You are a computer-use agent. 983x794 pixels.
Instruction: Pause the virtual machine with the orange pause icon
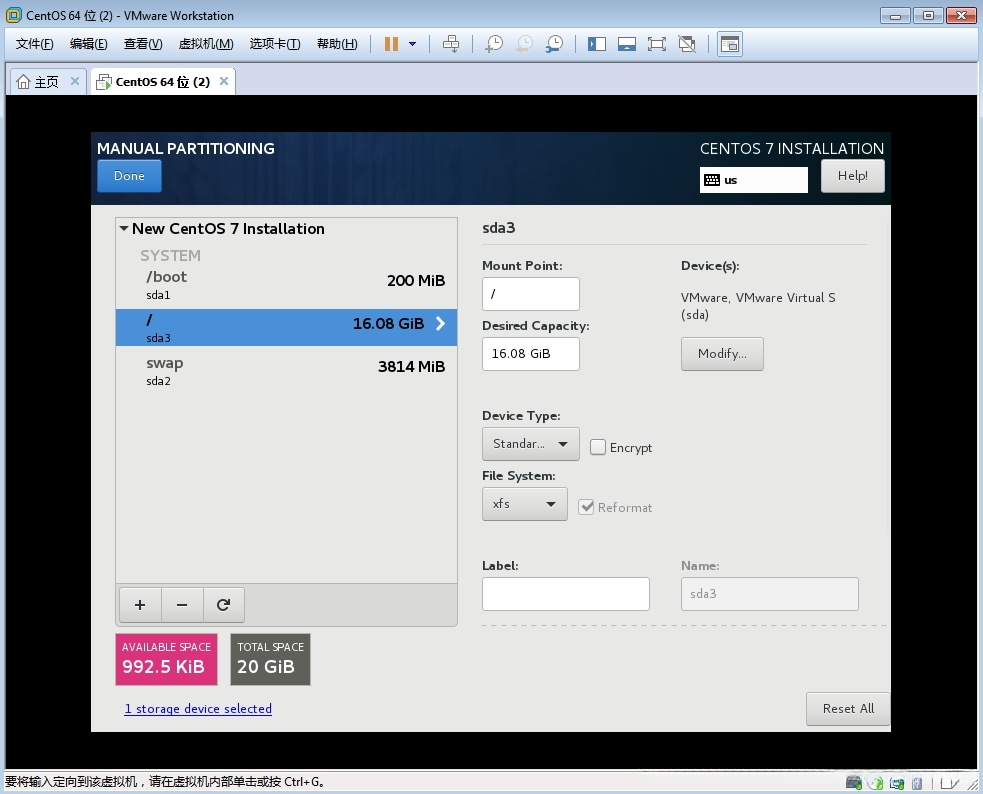391,44
